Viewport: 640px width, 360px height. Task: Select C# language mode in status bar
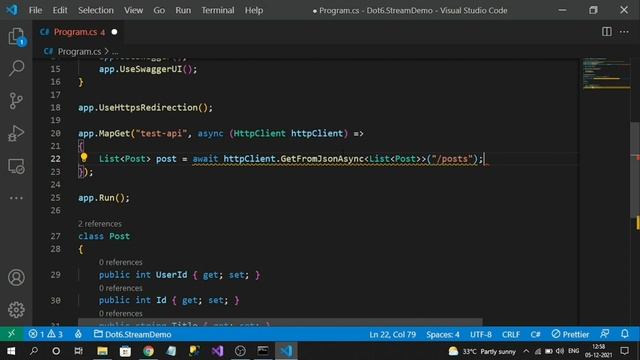pyautogui.click(x=536, y=334)
